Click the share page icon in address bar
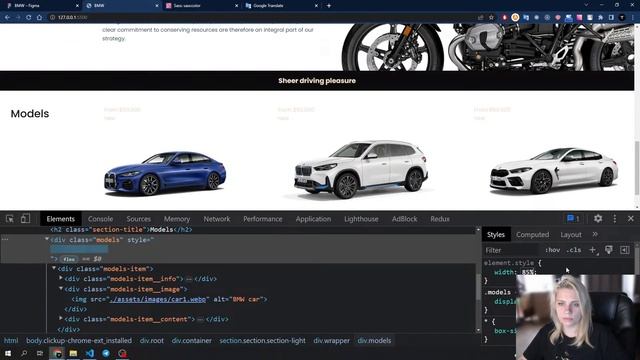 click(480, 18)
